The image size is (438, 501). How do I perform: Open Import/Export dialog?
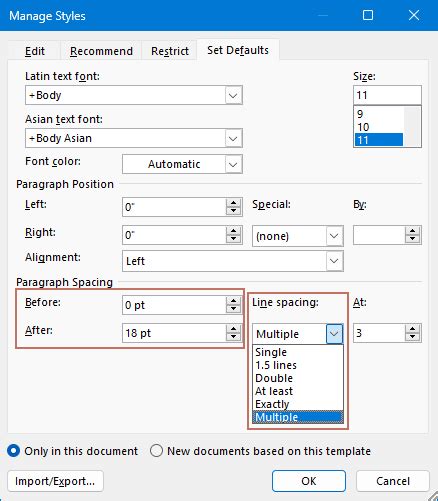55,481
